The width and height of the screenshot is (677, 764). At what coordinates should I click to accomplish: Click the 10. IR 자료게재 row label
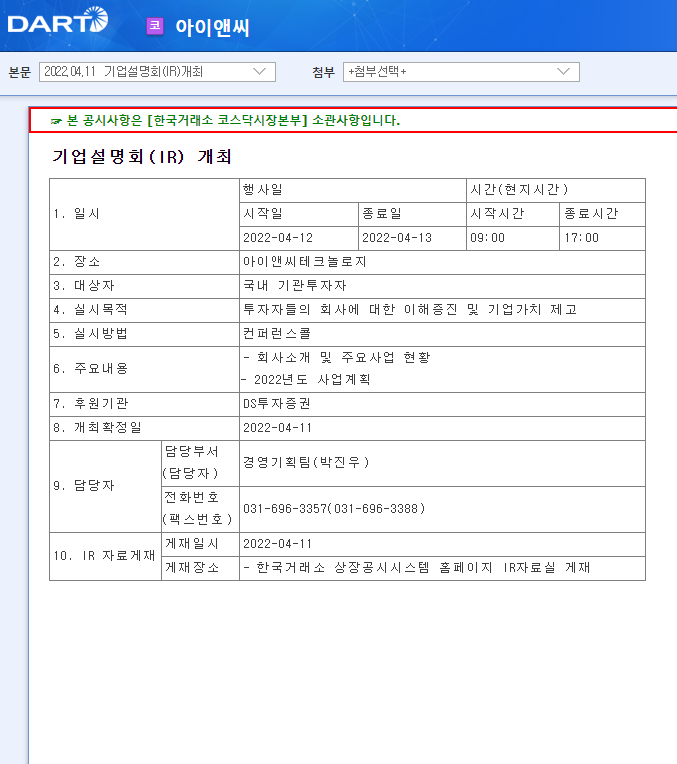tap(105, 556)
